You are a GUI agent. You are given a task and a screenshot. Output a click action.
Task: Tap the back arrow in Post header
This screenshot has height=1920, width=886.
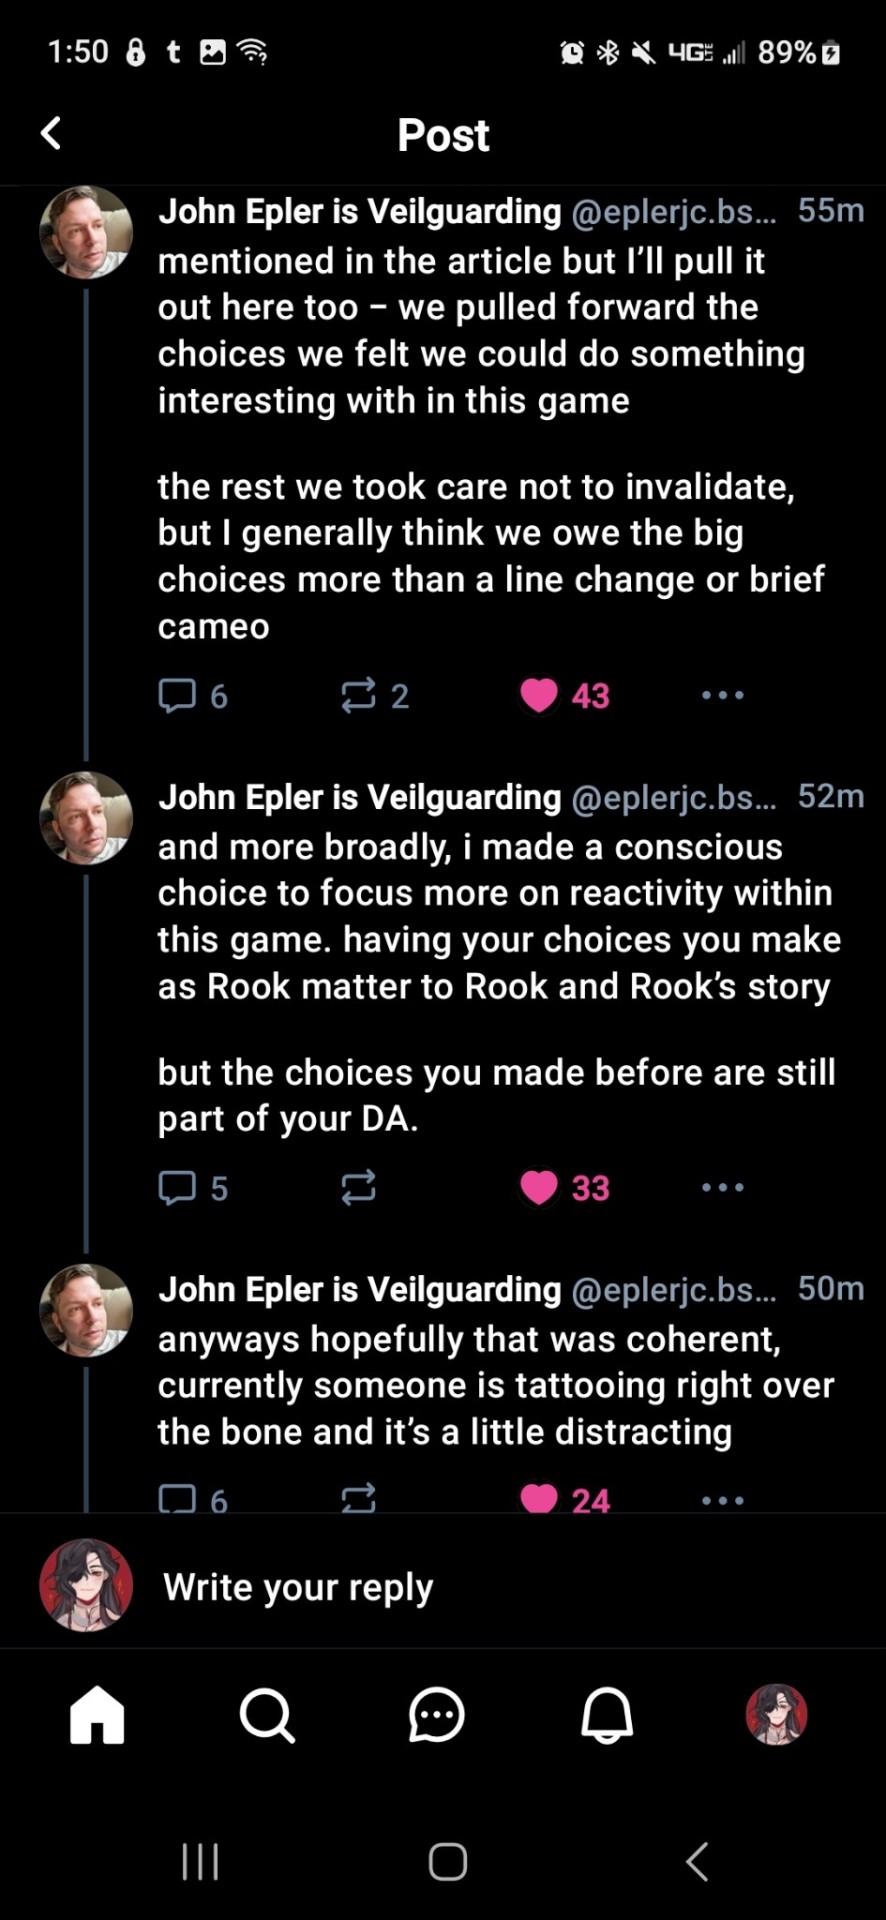tap(51, 133)
